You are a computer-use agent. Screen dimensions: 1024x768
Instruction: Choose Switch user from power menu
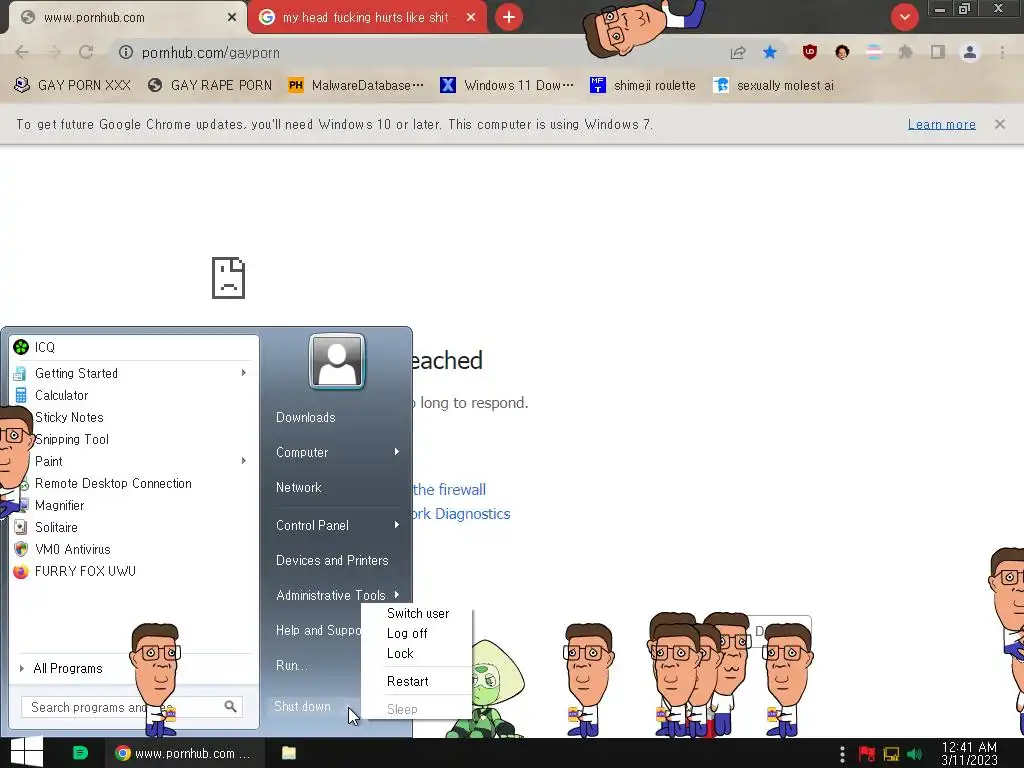point(418,613)
